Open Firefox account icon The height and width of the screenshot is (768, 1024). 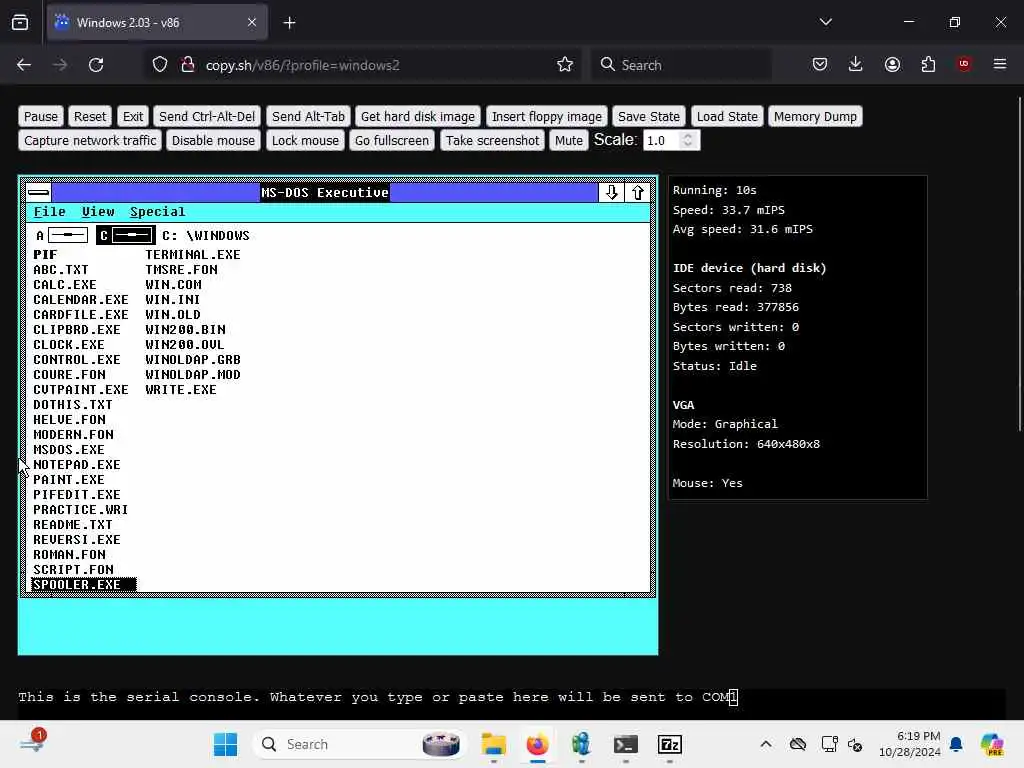click(892, 64)
